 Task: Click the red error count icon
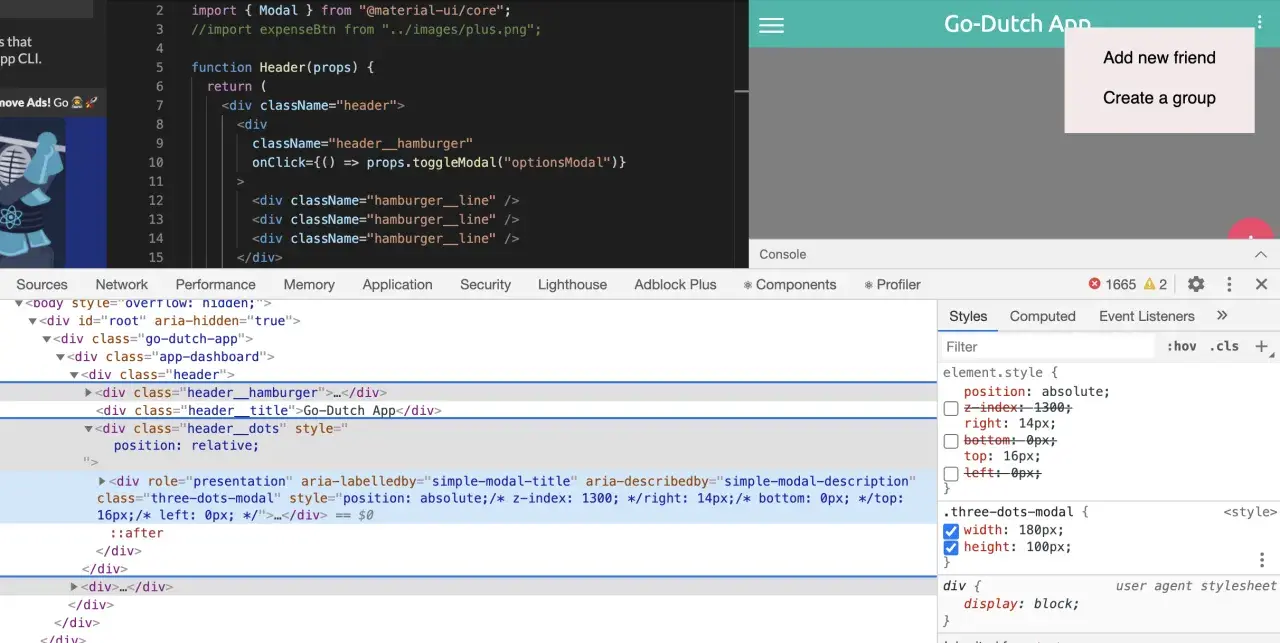click(1094, 284)
